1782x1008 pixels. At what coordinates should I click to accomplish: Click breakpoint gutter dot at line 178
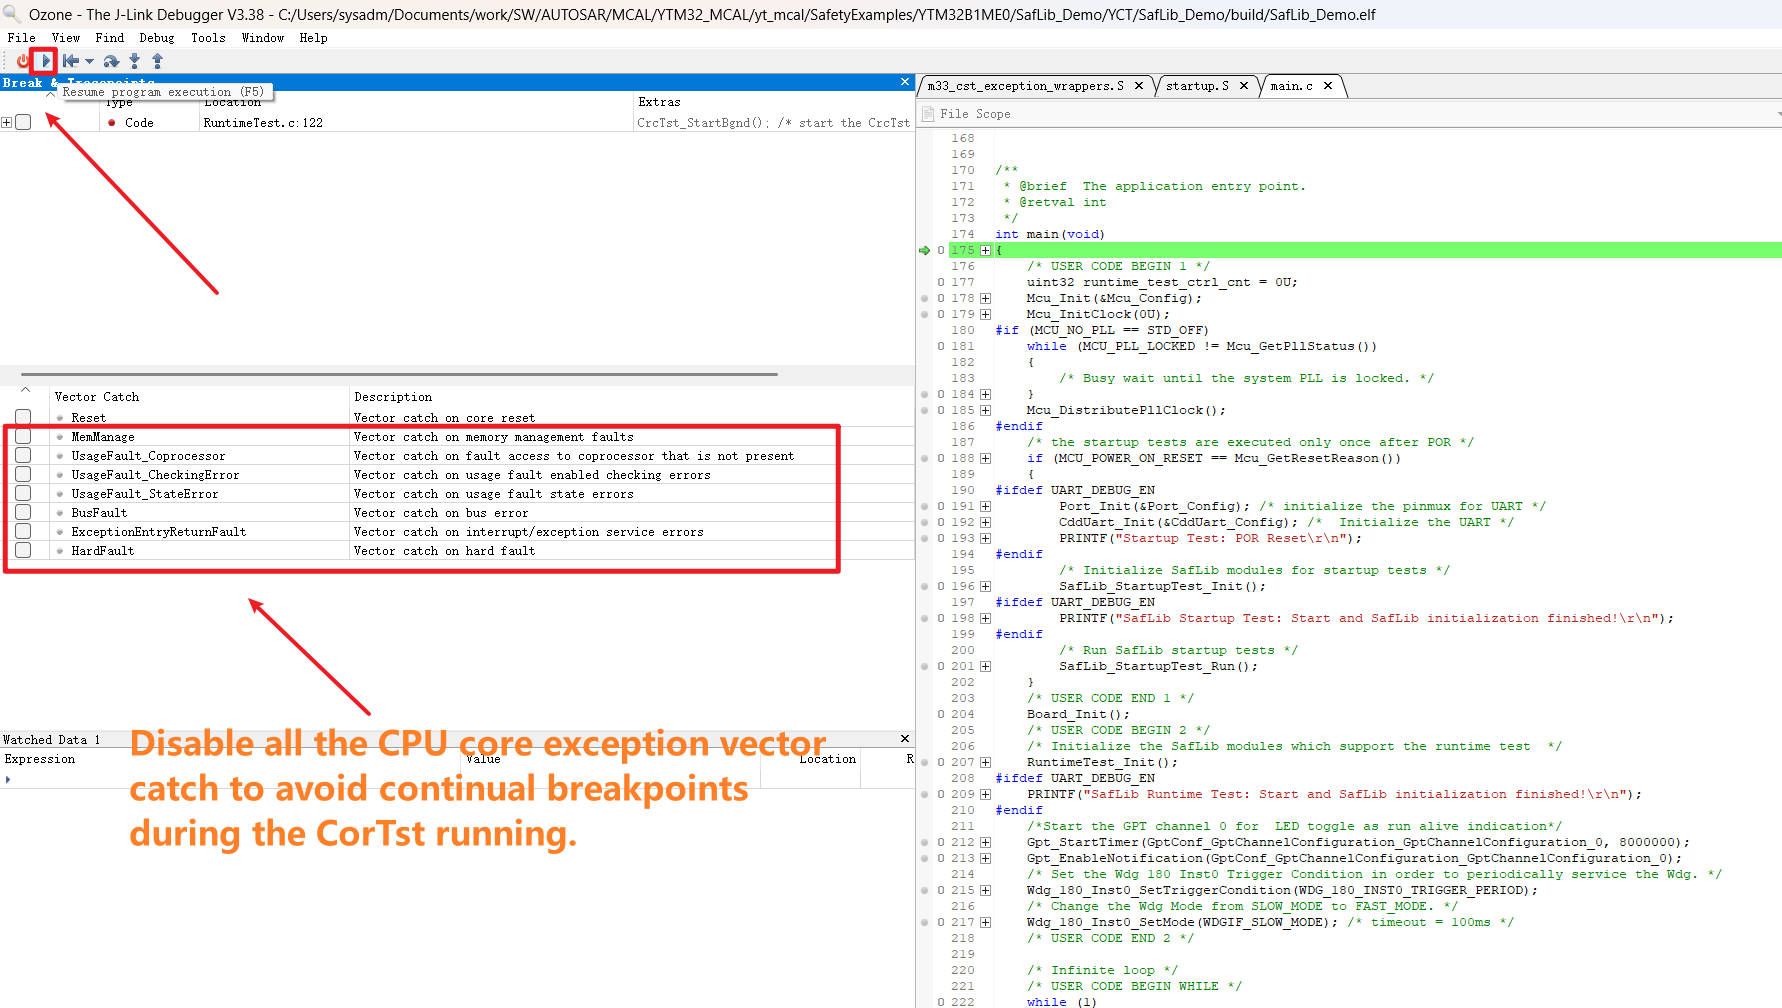tap(925, 298)
